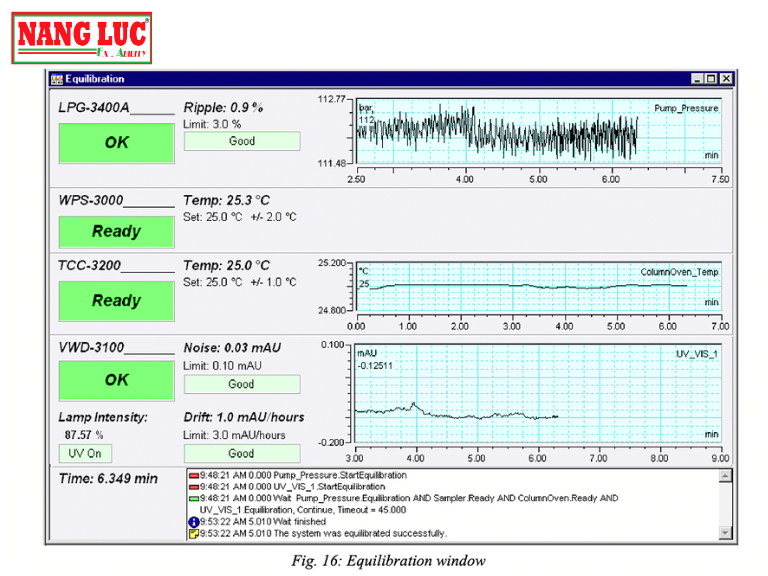Image resolution: width=768 pixels, height=576 pixels.
Task: Click the green Ready status for TCC-3200
Action: [x=116, y=300]
